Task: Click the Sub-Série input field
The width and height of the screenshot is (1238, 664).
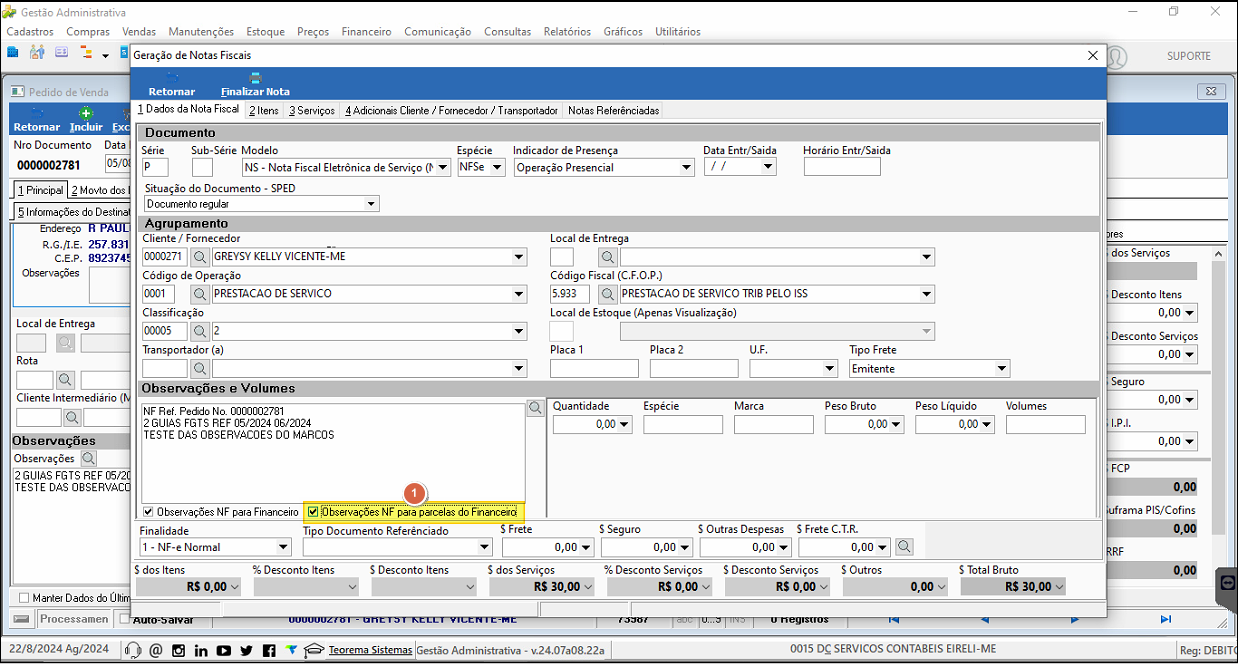Action: pyautogui.click(x=202, y=167)
